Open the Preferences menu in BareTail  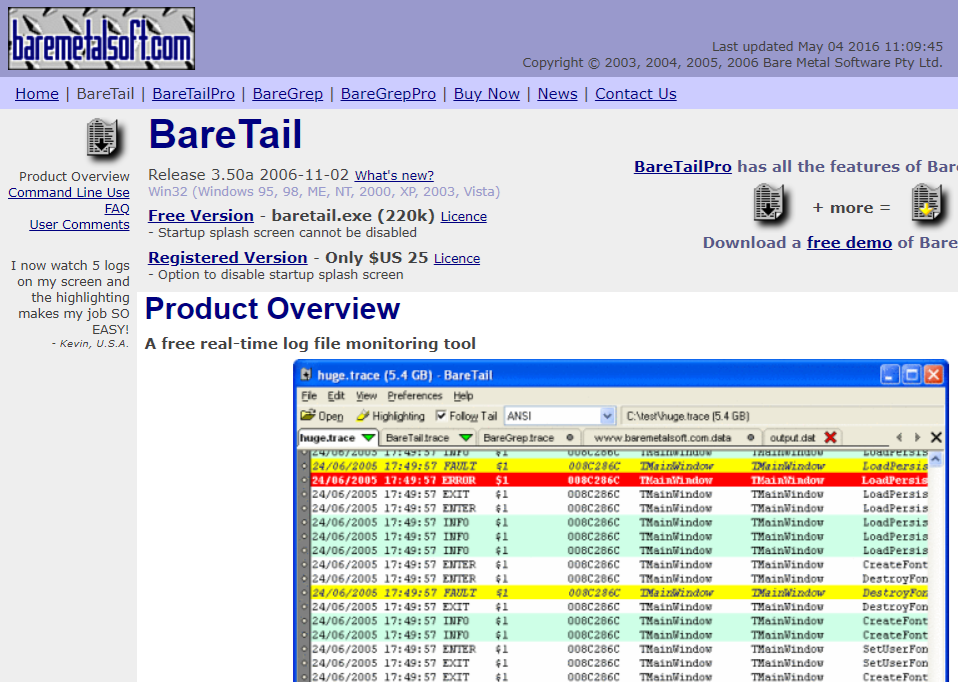[x=415, y=395]
